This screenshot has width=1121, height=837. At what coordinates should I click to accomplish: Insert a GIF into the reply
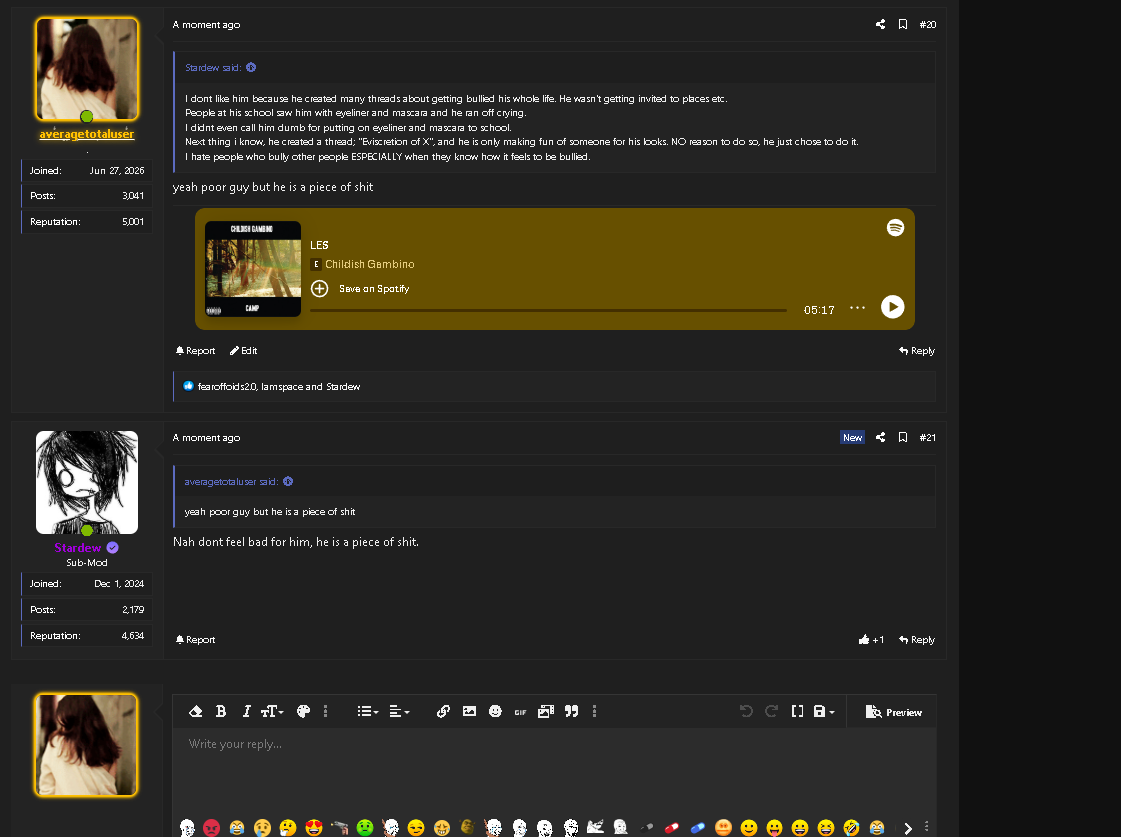pyautogui.click(x=520, y=712)
